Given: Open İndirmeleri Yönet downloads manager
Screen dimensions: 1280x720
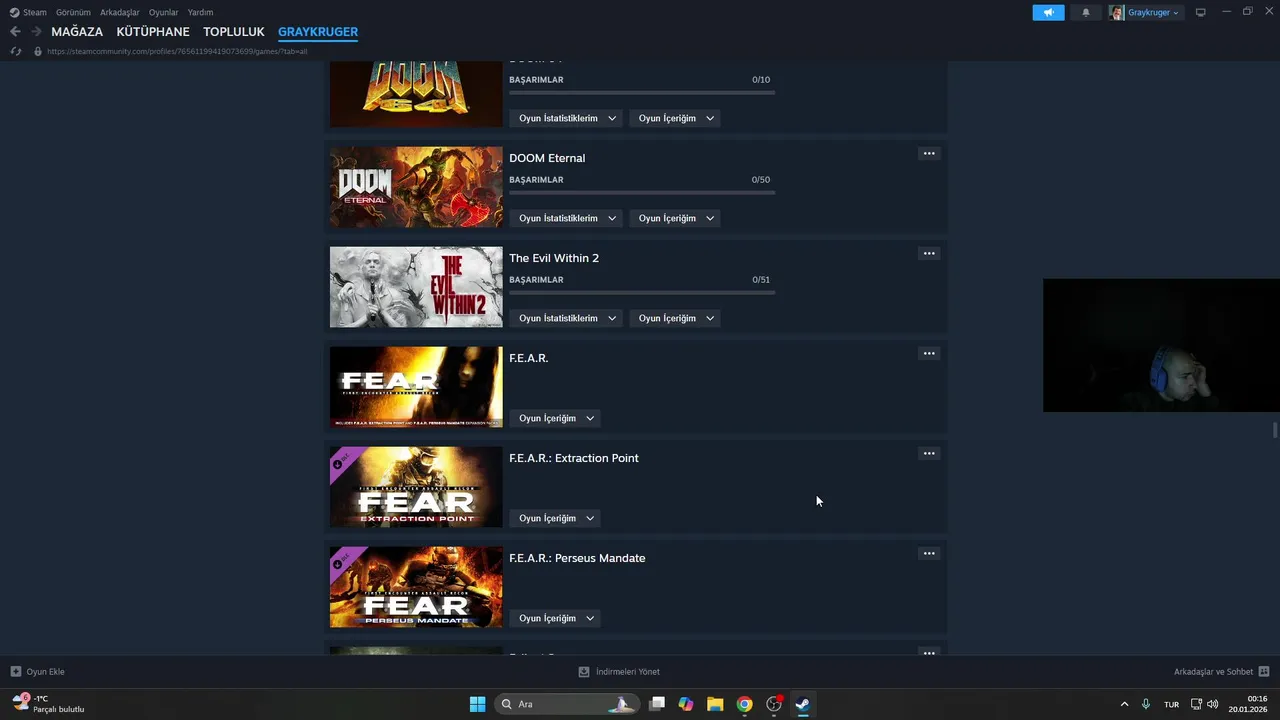Looking at the screenshot, I should (x=619, y=672).
